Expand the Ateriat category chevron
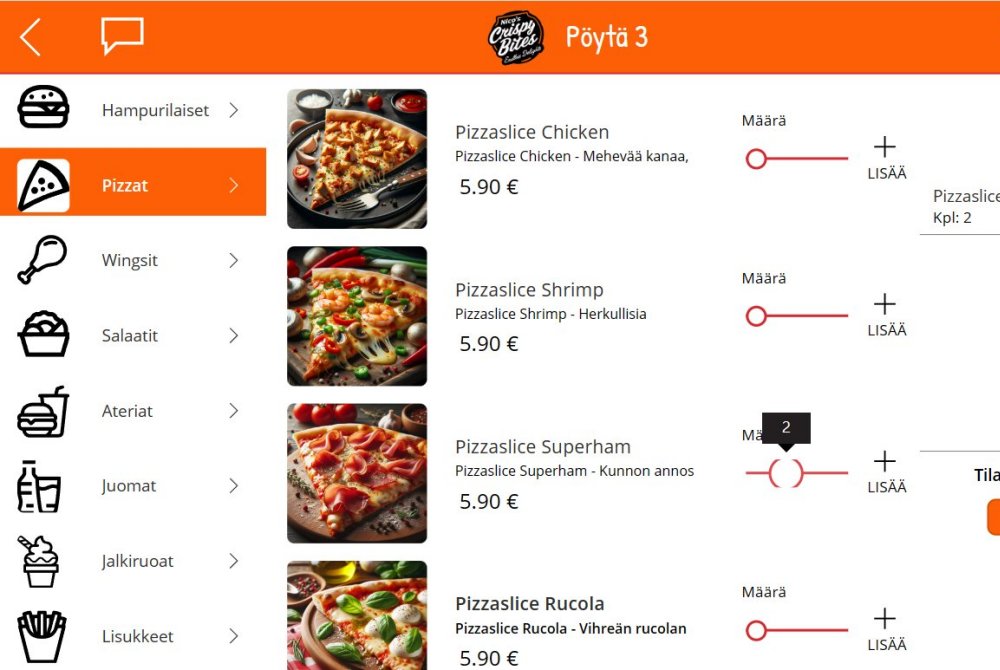The width and height of the screenshot is (1000, 670). (234, 411)
